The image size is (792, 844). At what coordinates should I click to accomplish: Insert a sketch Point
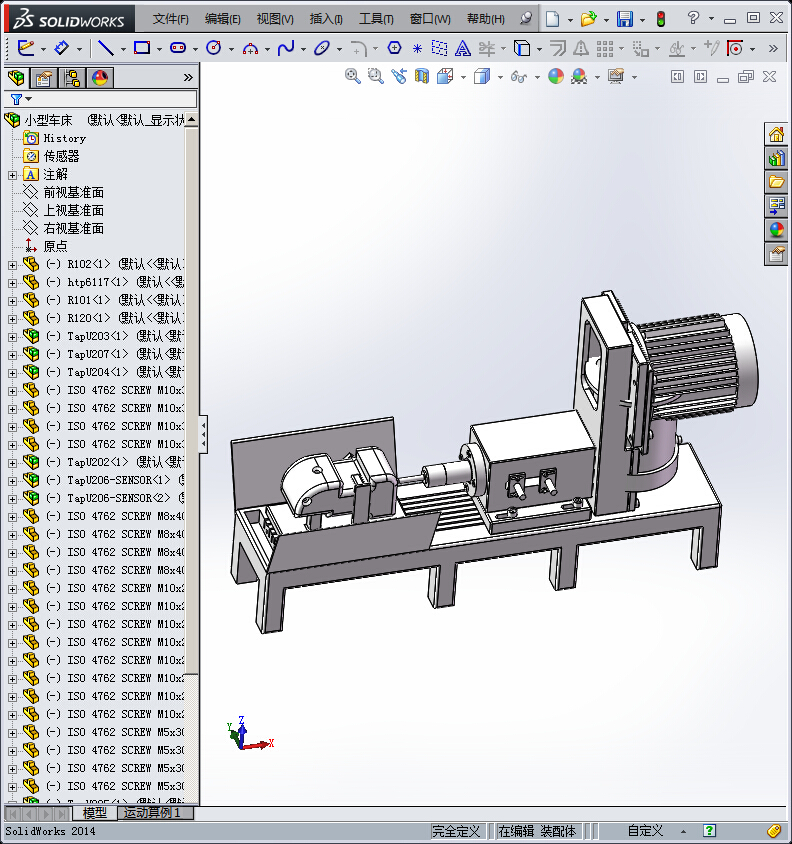click(417, 49)
